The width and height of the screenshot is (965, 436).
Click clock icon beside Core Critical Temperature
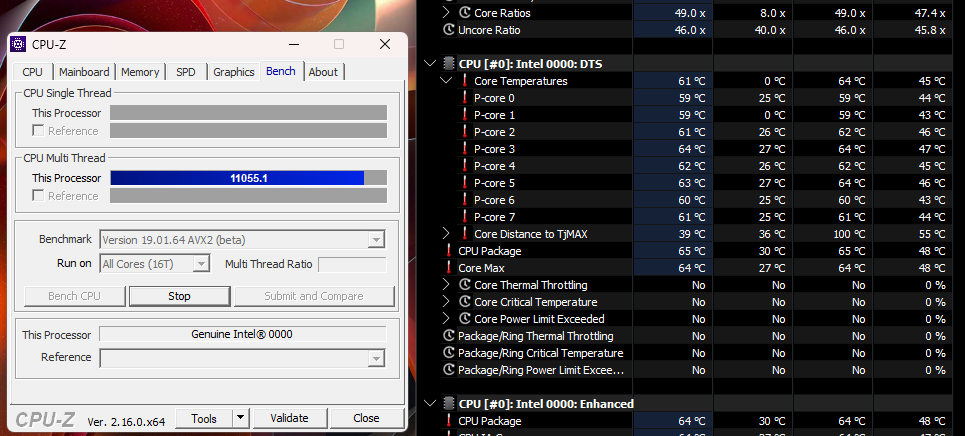(465, 302)
